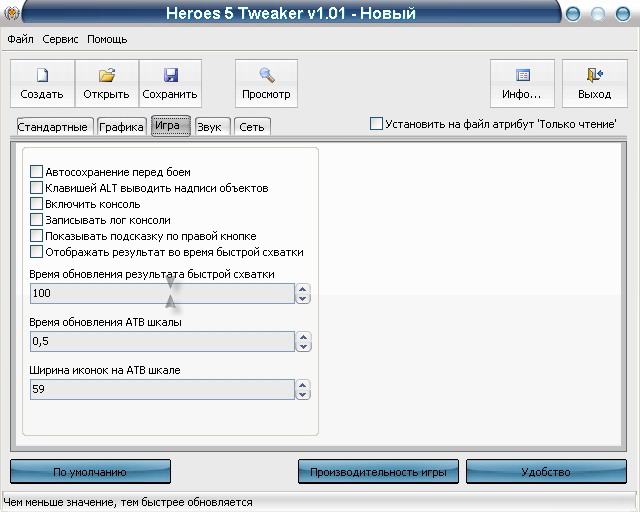This screenshot has height=512, width=640.
Task: Click the Сохранить floppy disk icon
Action: [x=171, y=75]
